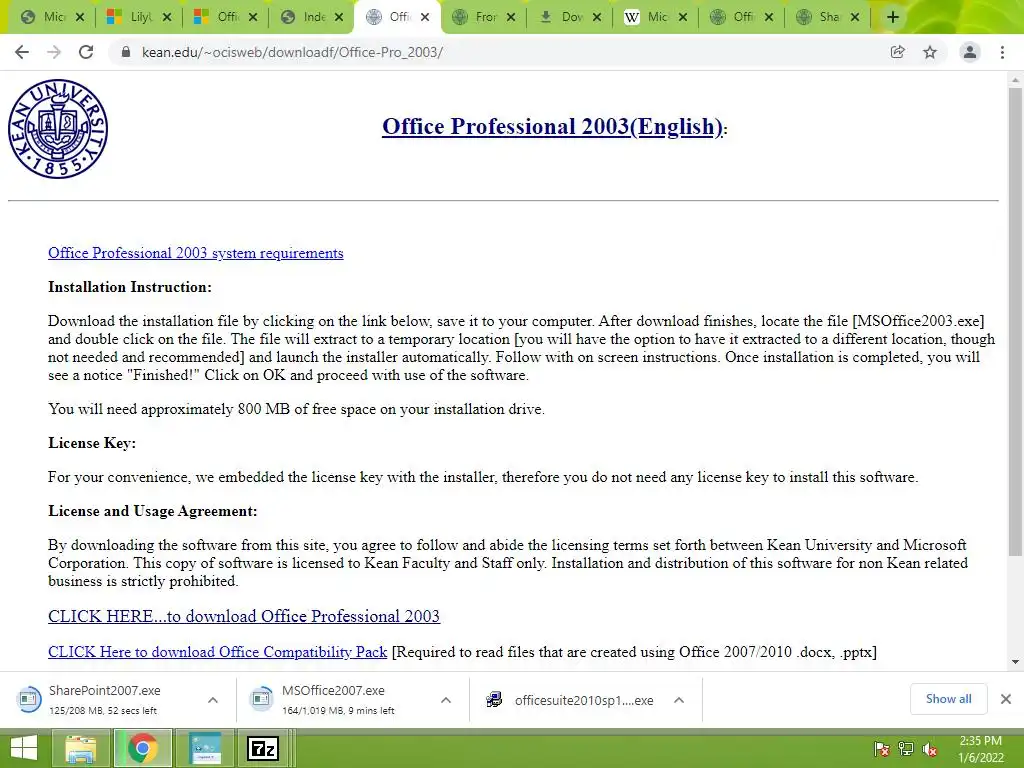Open File Explorer from the taskbar
1024x768 pixels.
[80, 748]
